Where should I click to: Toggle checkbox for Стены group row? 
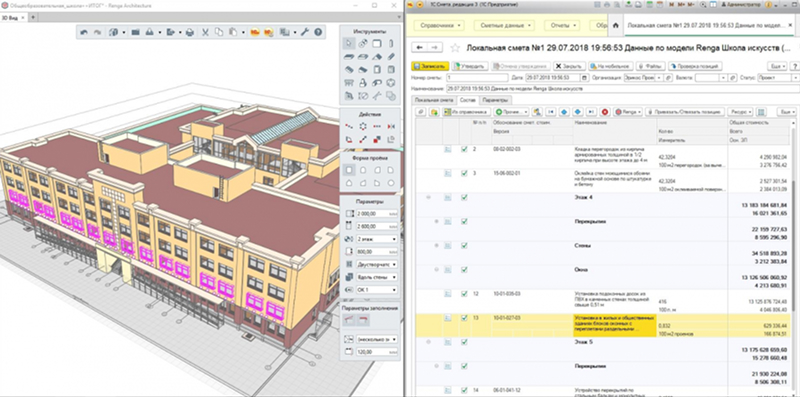coord(464,245)
